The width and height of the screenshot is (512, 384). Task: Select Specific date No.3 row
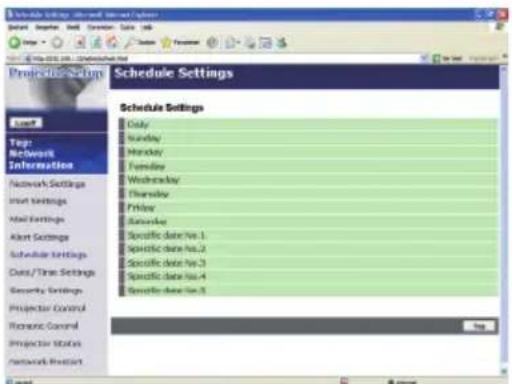pos(308,263)
